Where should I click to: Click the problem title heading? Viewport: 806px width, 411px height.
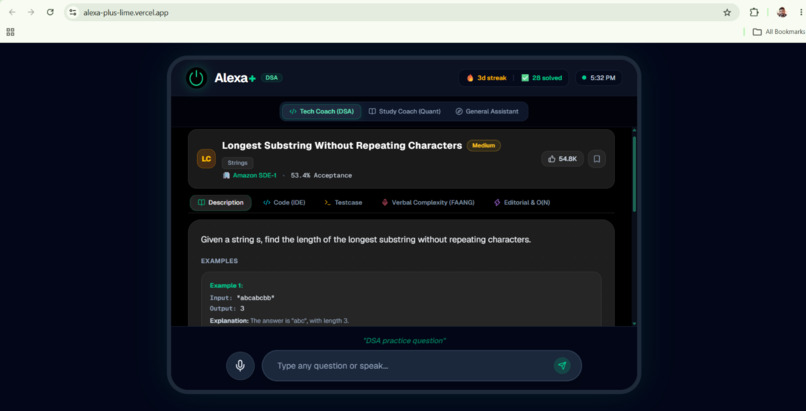point(342,146)
